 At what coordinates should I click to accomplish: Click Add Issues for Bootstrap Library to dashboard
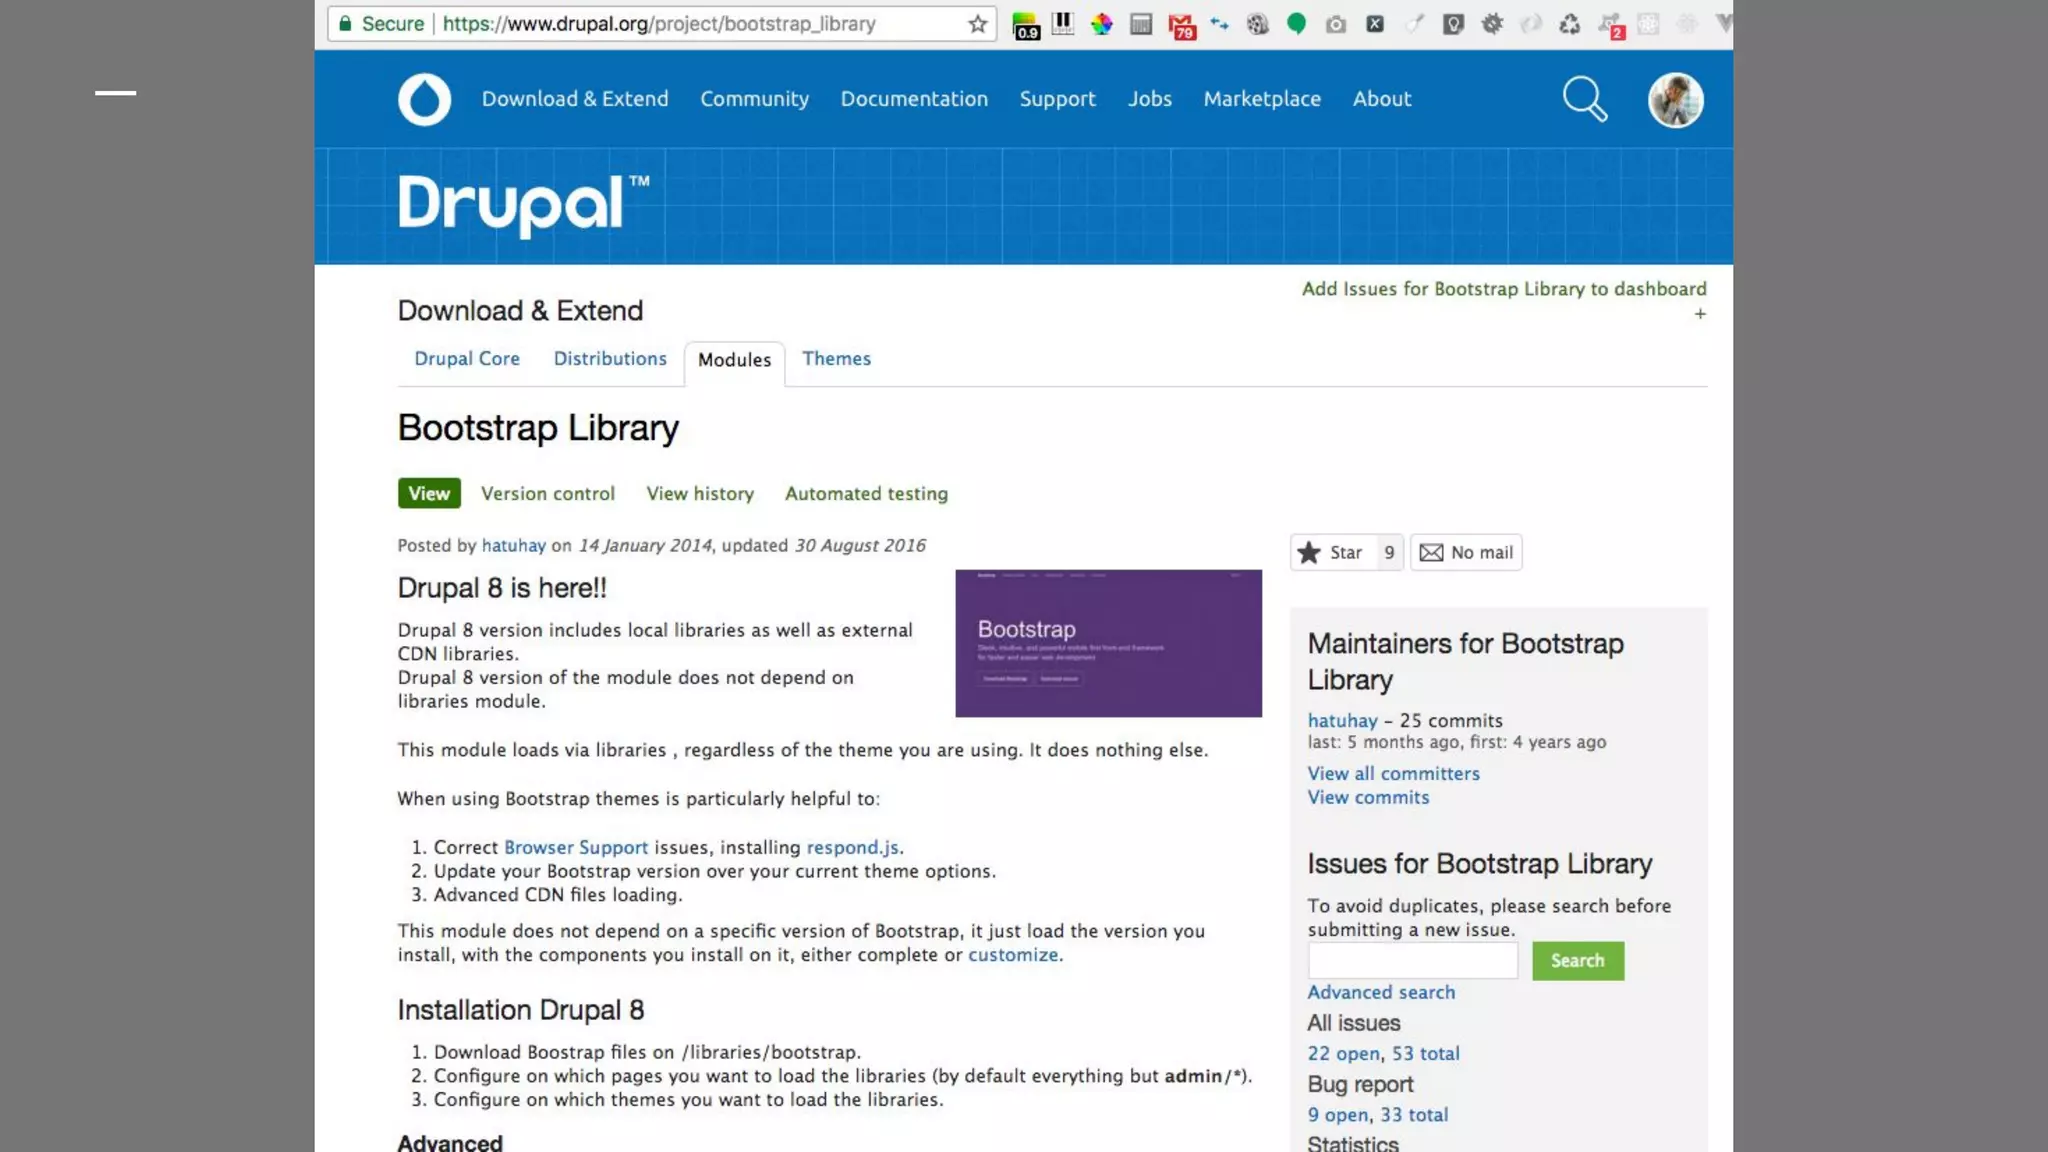[x=1504, y=289]
